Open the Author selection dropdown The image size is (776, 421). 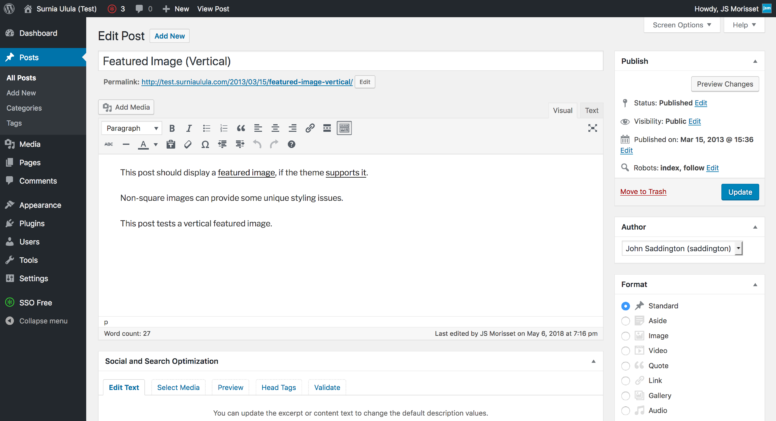[x=682, y=248]
